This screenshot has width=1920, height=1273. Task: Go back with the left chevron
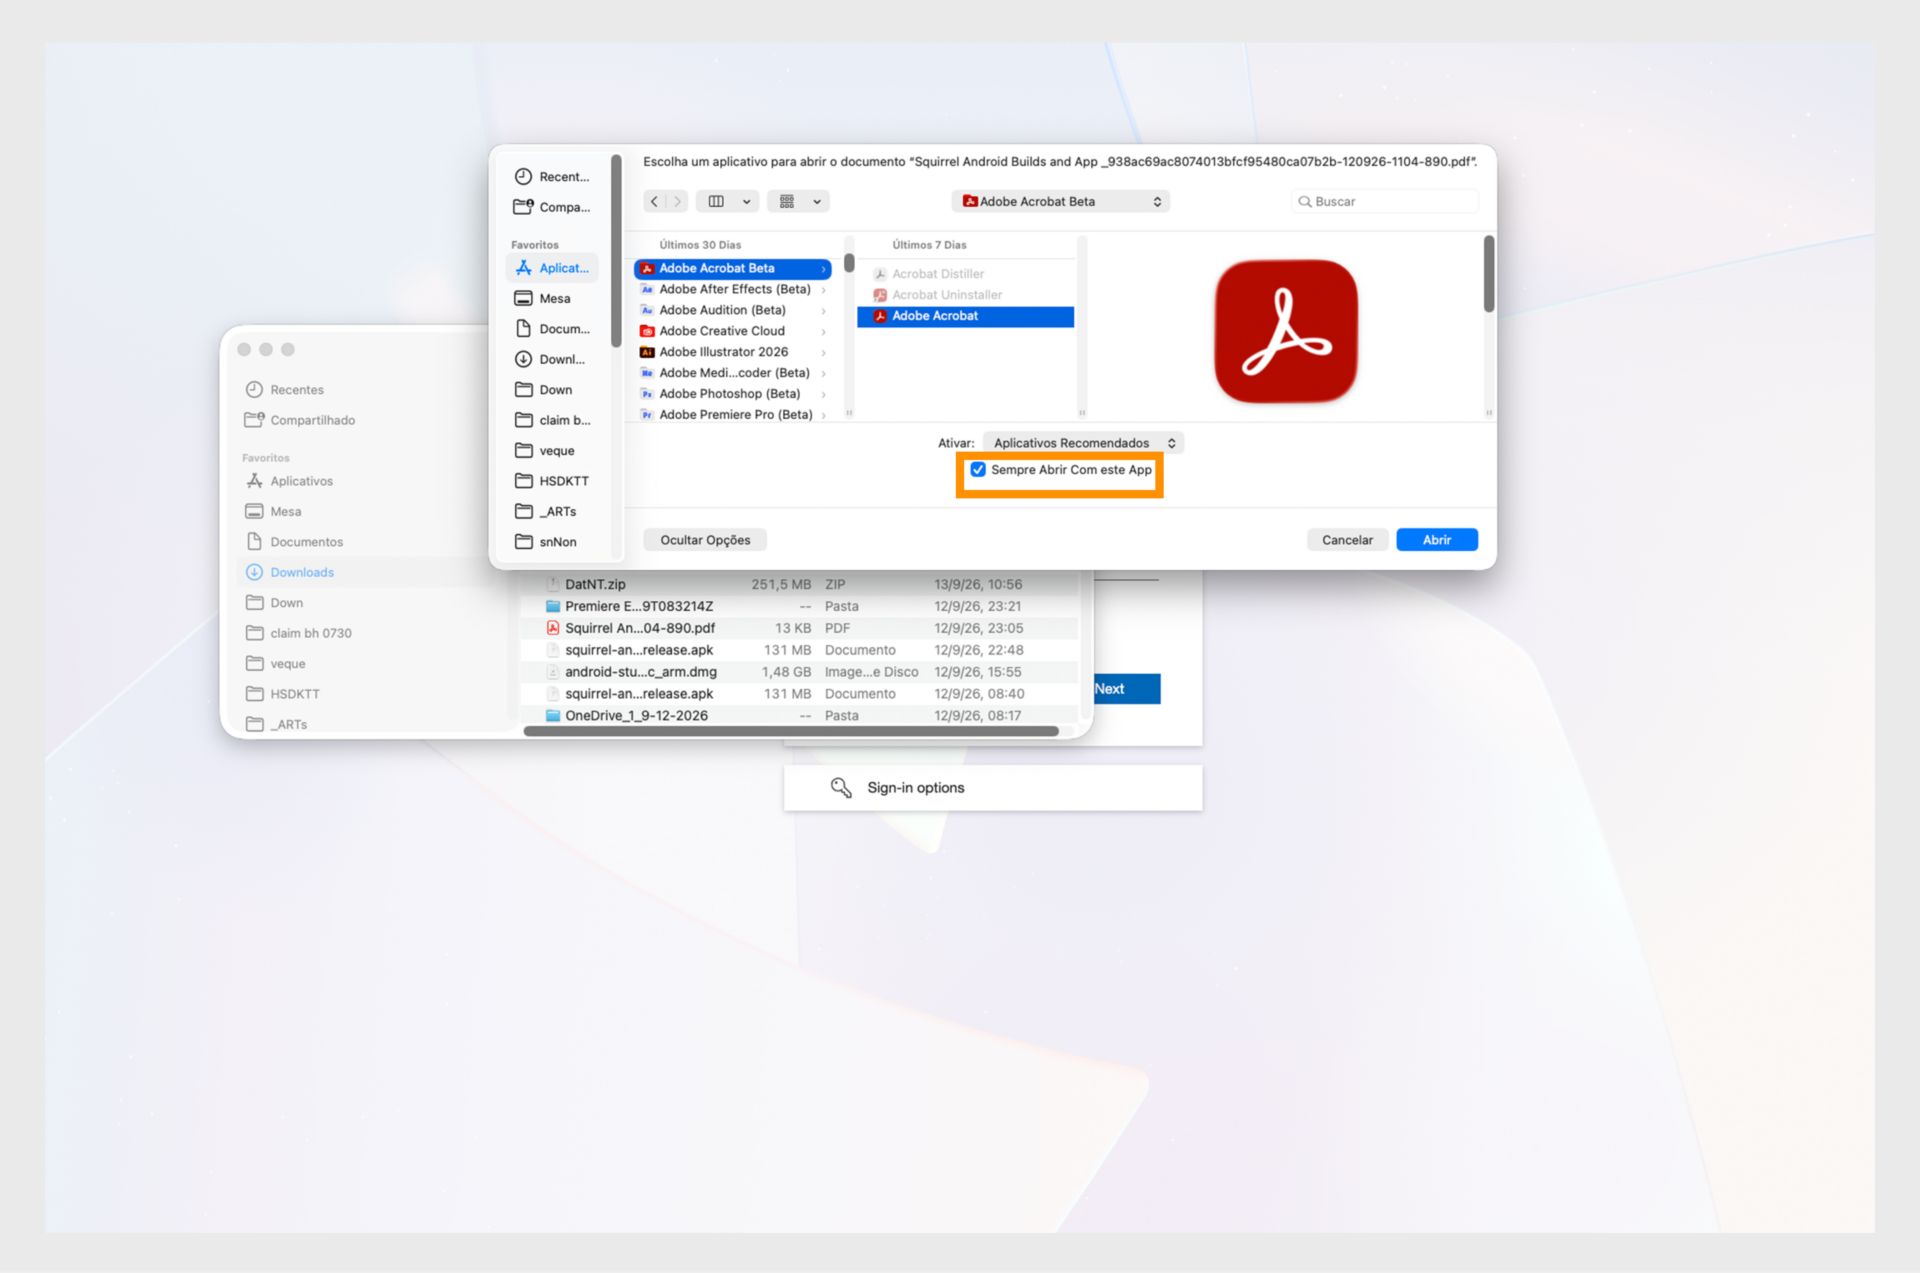[655, 201]
